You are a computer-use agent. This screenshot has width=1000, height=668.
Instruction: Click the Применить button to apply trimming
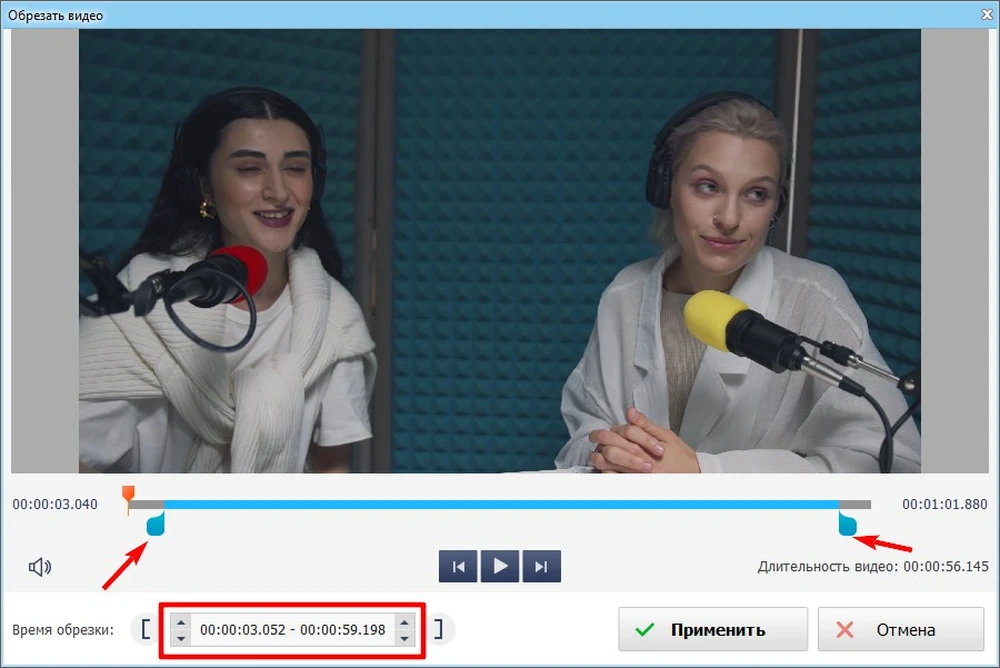[x=712, y=629]
